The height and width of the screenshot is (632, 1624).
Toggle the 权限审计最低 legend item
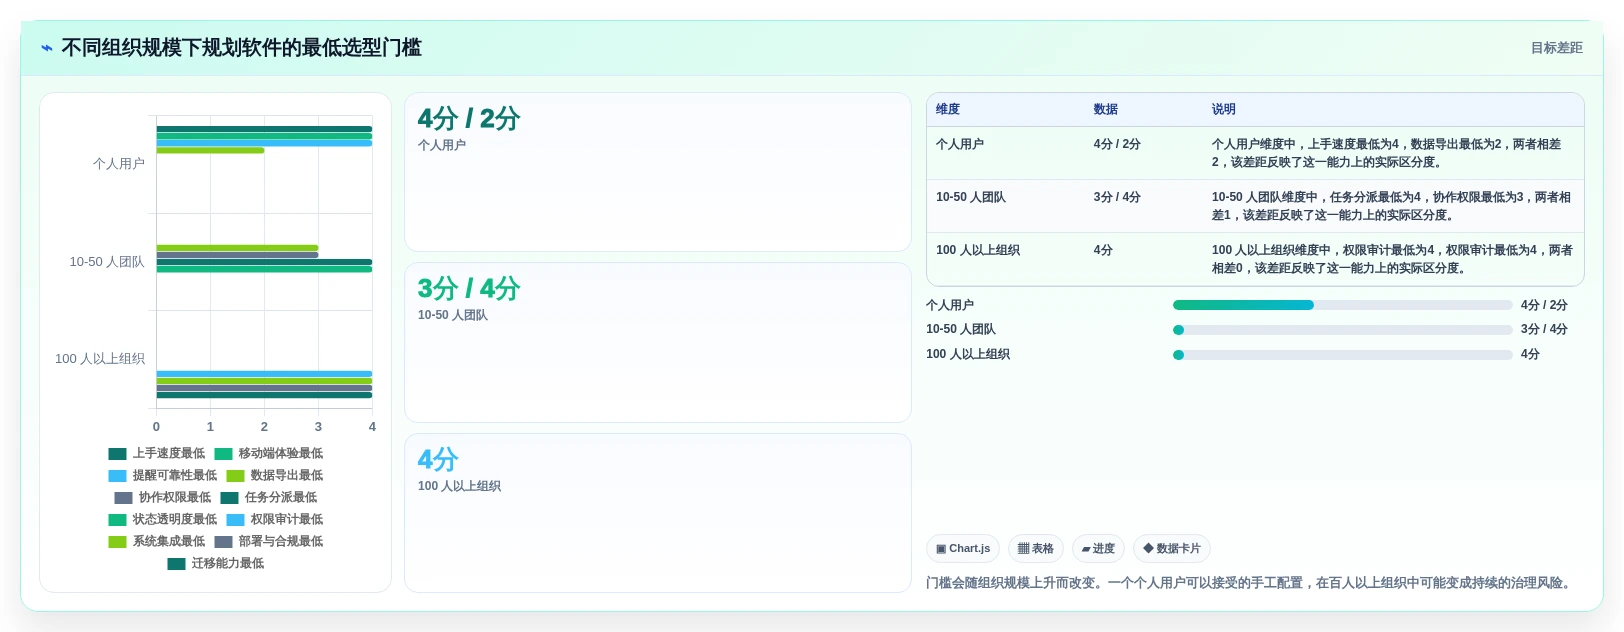click(275, 520)
